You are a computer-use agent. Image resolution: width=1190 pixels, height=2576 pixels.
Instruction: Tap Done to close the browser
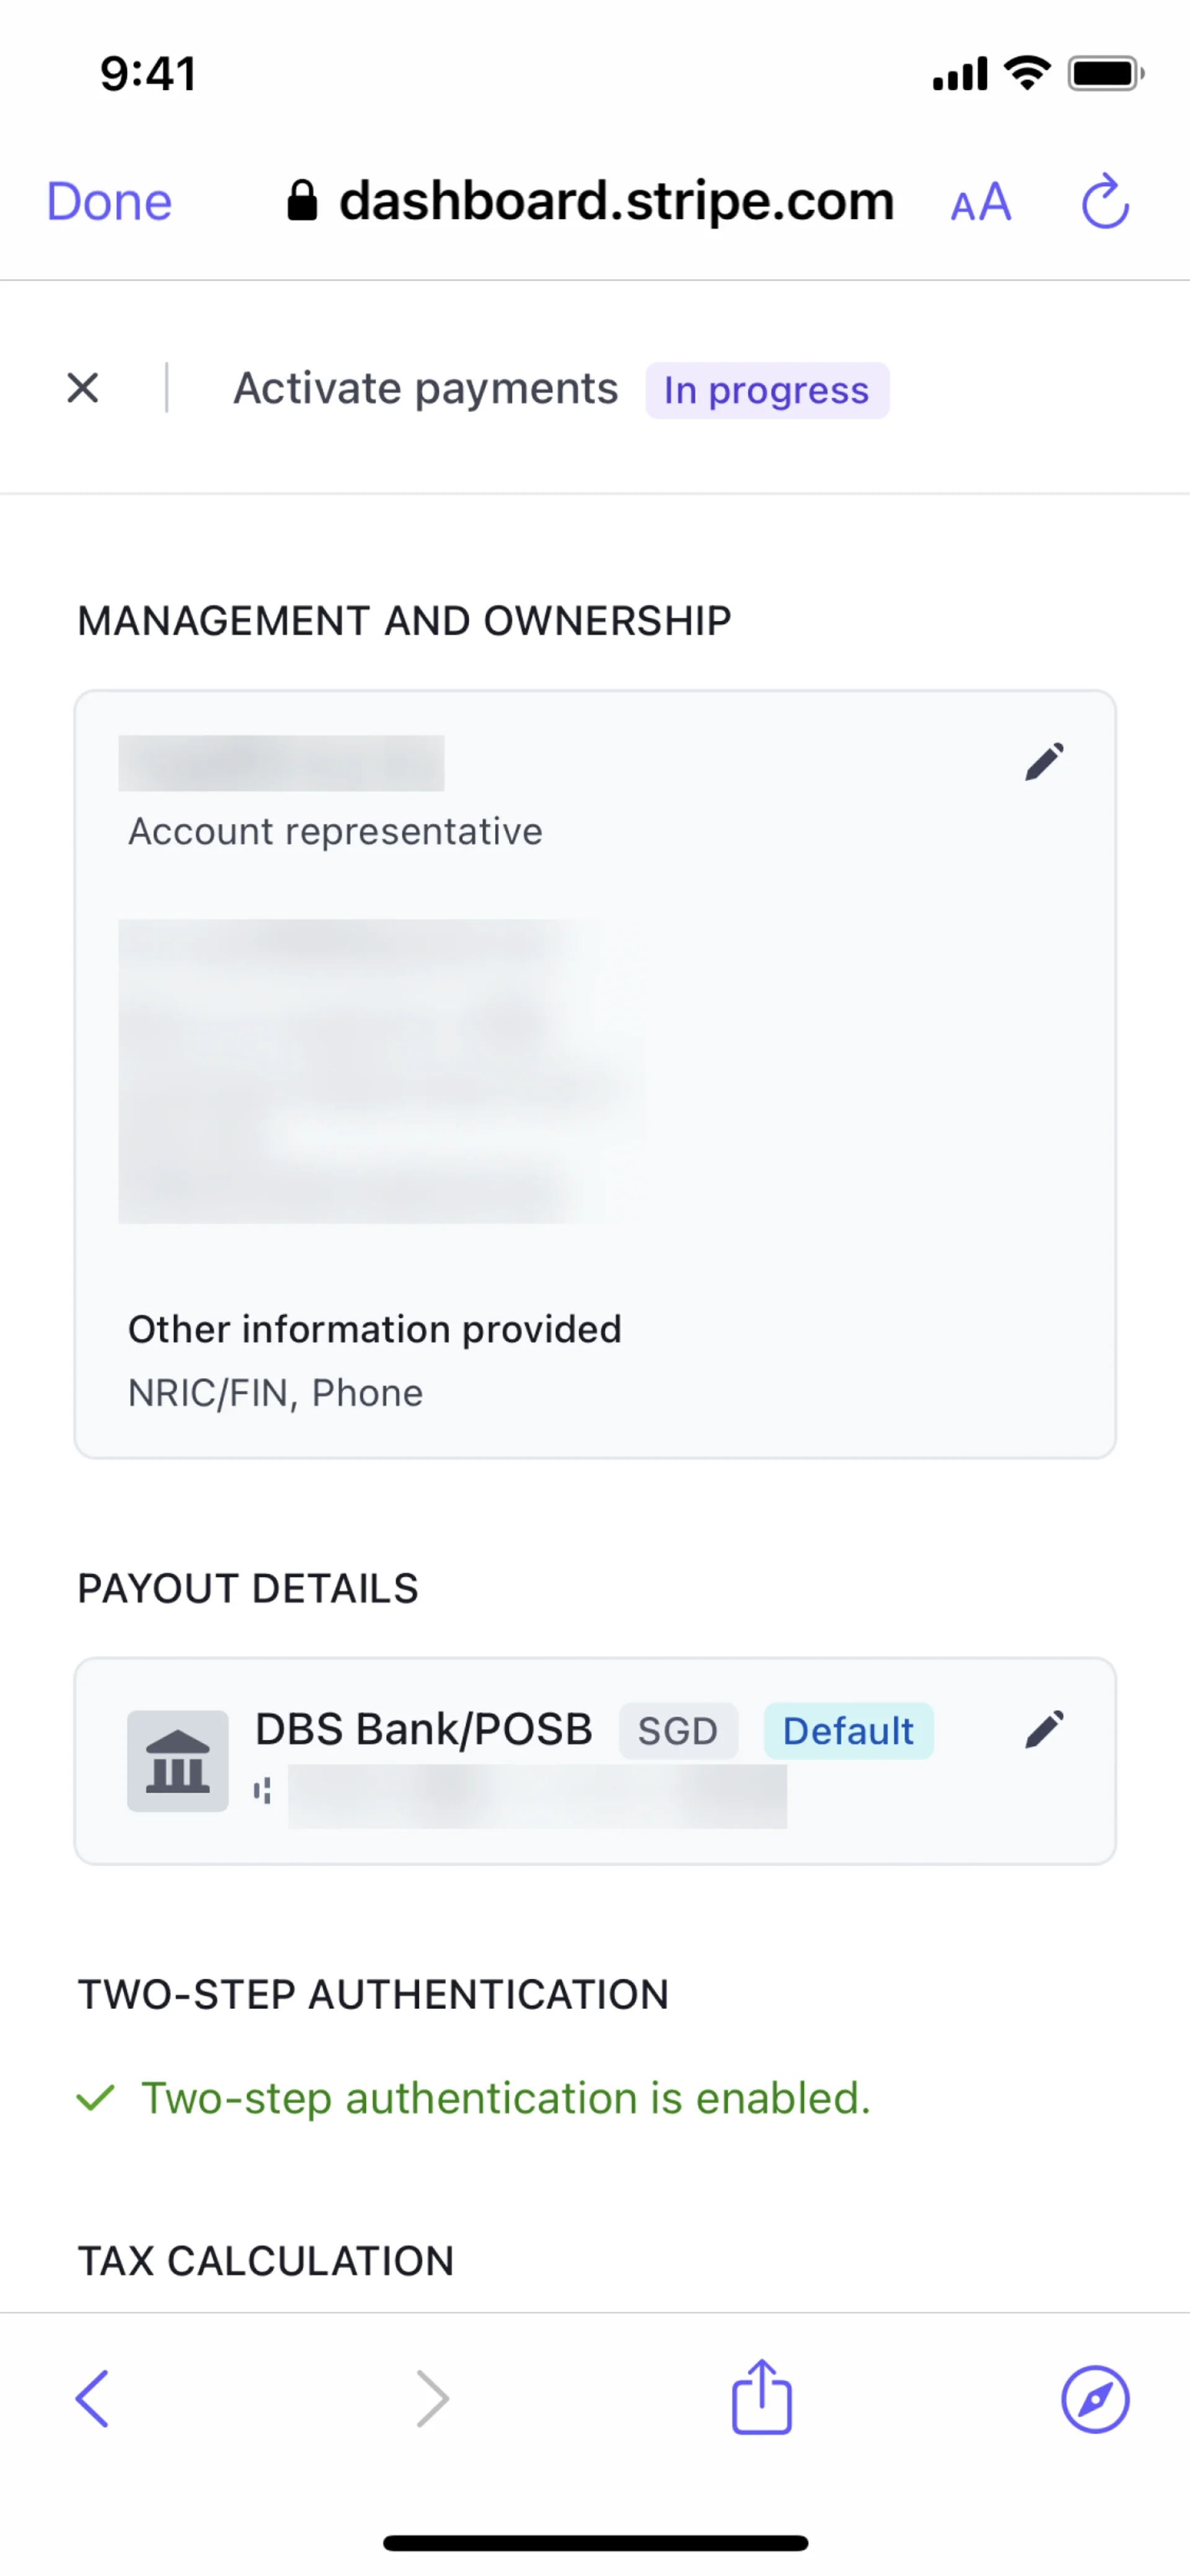pyautogui.click(x=109, y=202)
